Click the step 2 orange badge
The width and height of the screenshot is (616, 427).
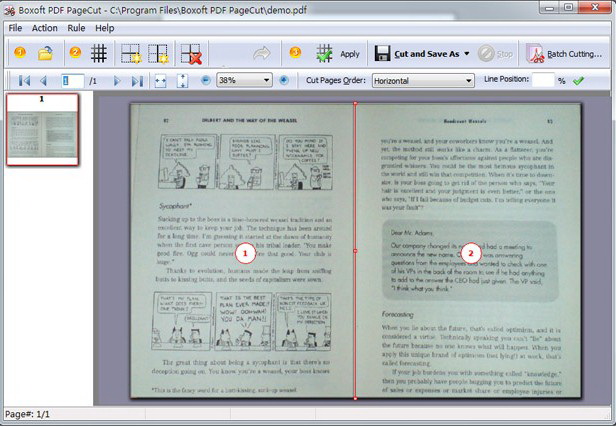click(x=75, y=52)
